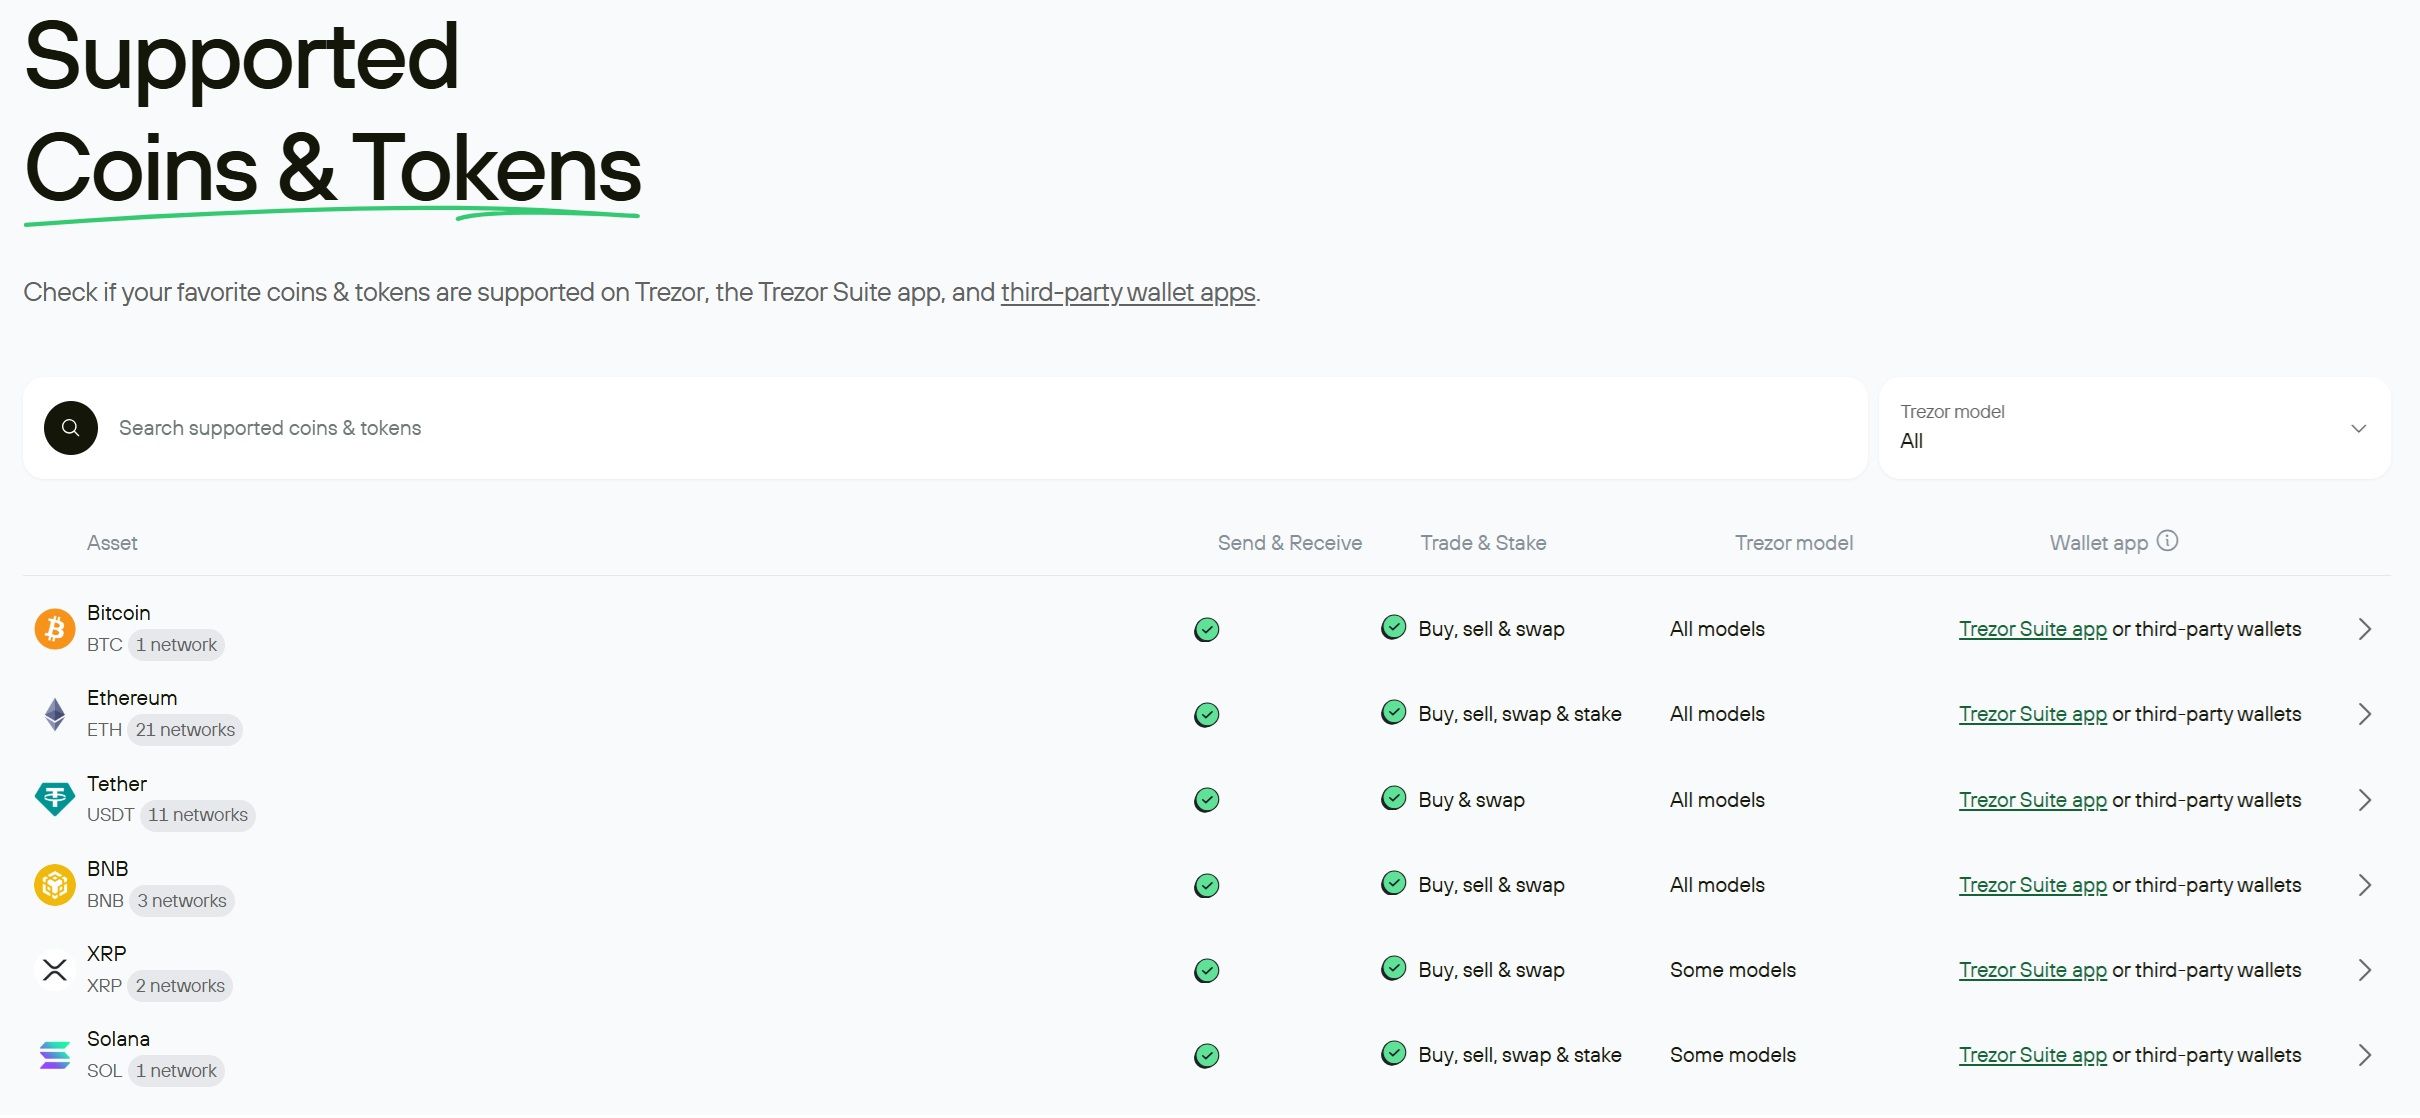Click the Wallet app info icon
Image resolution: width=2420 pixels, height=1118 pixels.
(x=2167, y=541)
